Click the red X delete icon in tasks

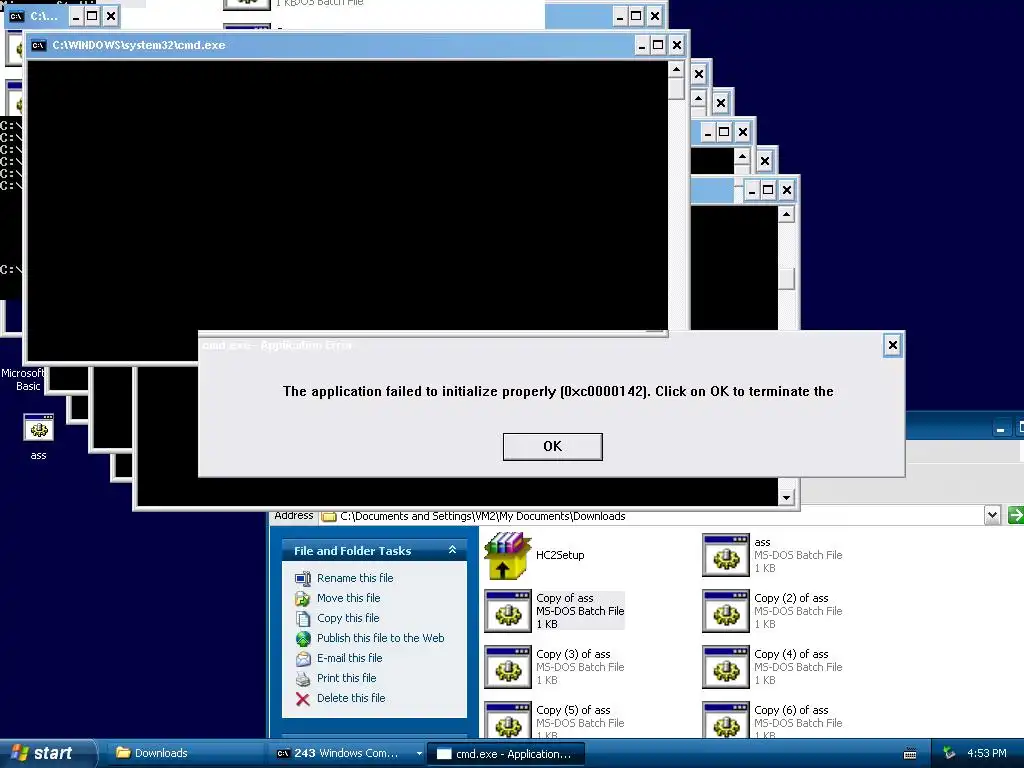point(302,699)
